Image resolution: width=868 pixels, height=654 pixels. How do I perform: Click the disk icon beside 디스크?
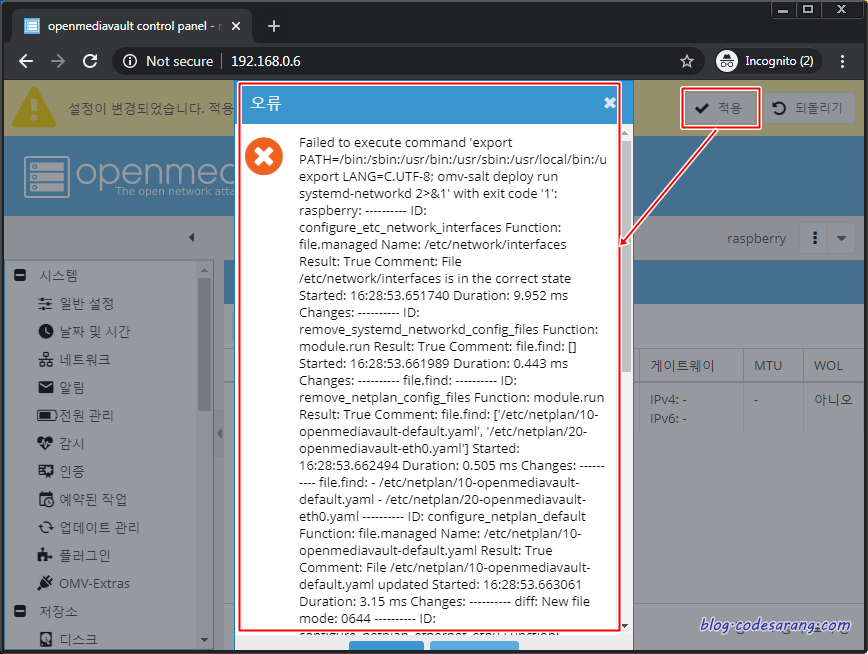point(46,639)
